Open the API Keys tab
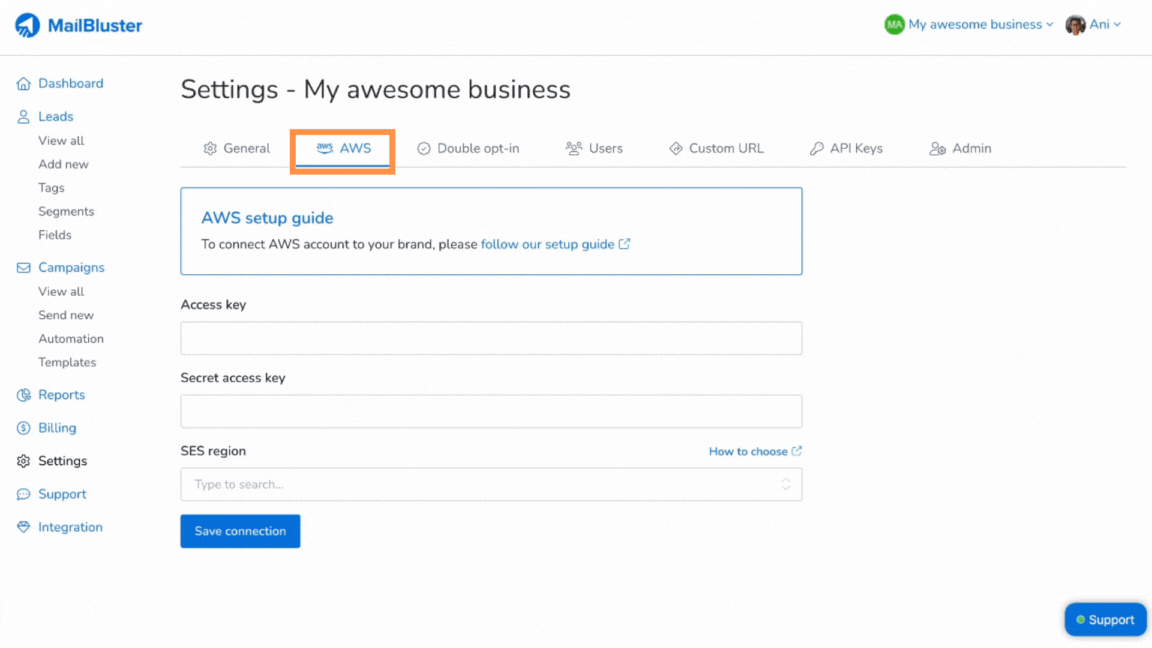The image size is (1152, 648). tap(847, 148)
